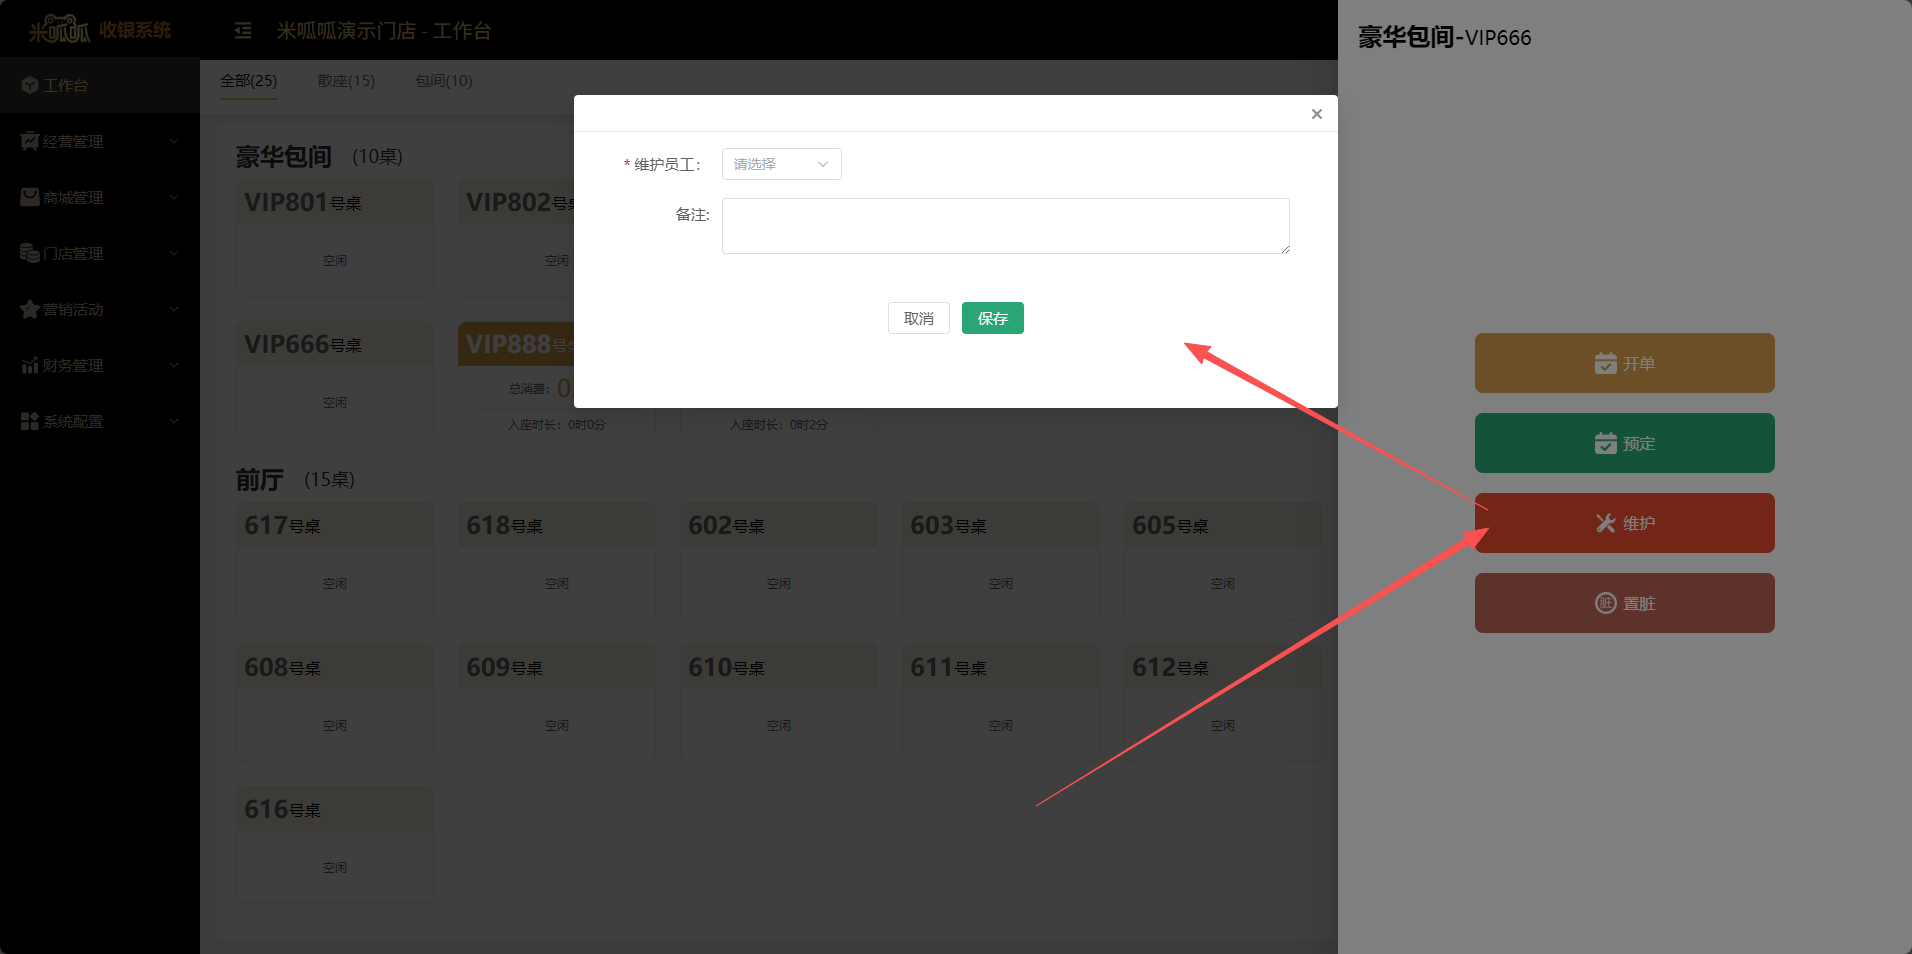Viewport: 1912px width, 954px height.
Task: Close the maintenance dialog with X
Action: (x=1316, y=114)
